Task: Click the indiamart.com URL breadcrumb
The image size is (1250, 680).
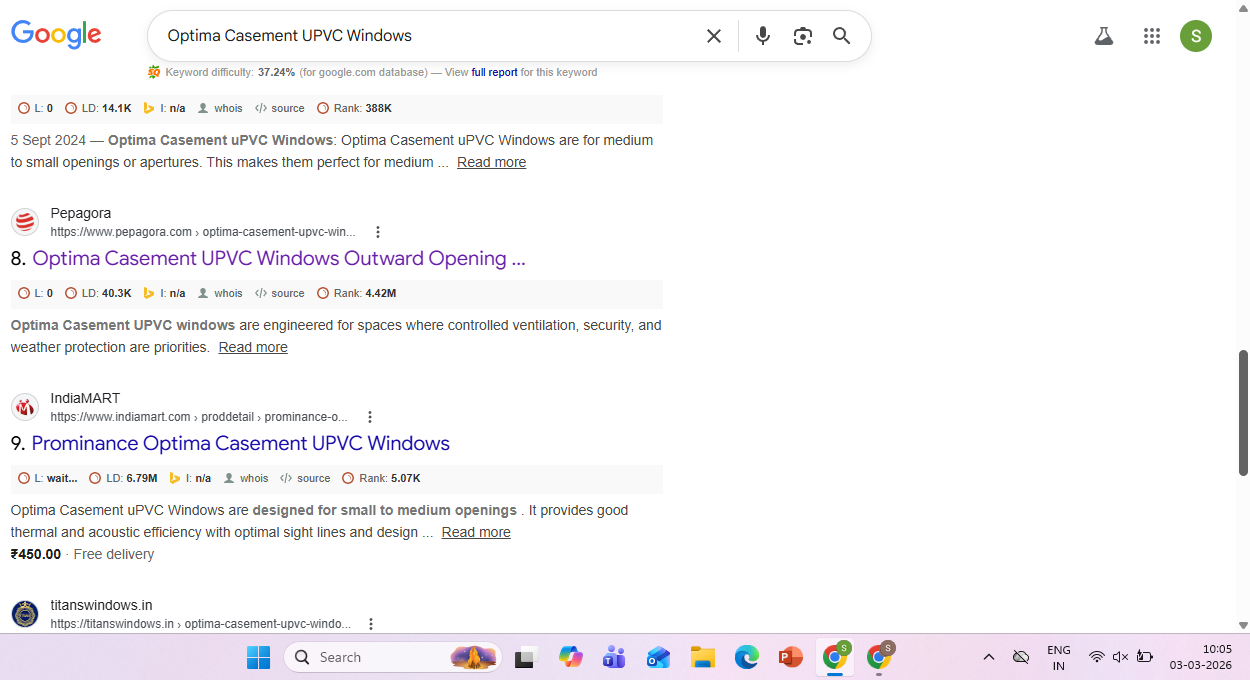Action: tap(199, 417)
